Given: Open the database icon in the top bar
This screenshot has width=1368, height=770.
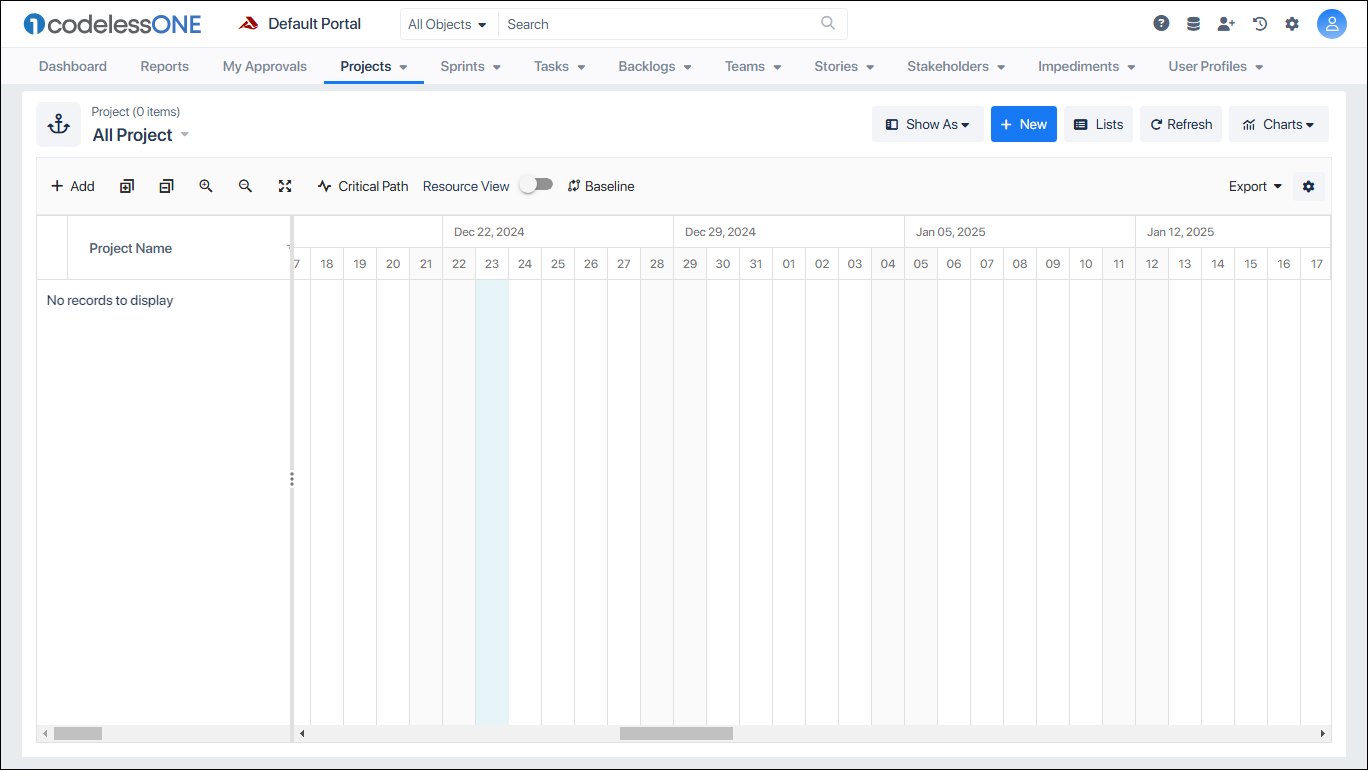Looking at the screenshot, I should click(1193, 22).
